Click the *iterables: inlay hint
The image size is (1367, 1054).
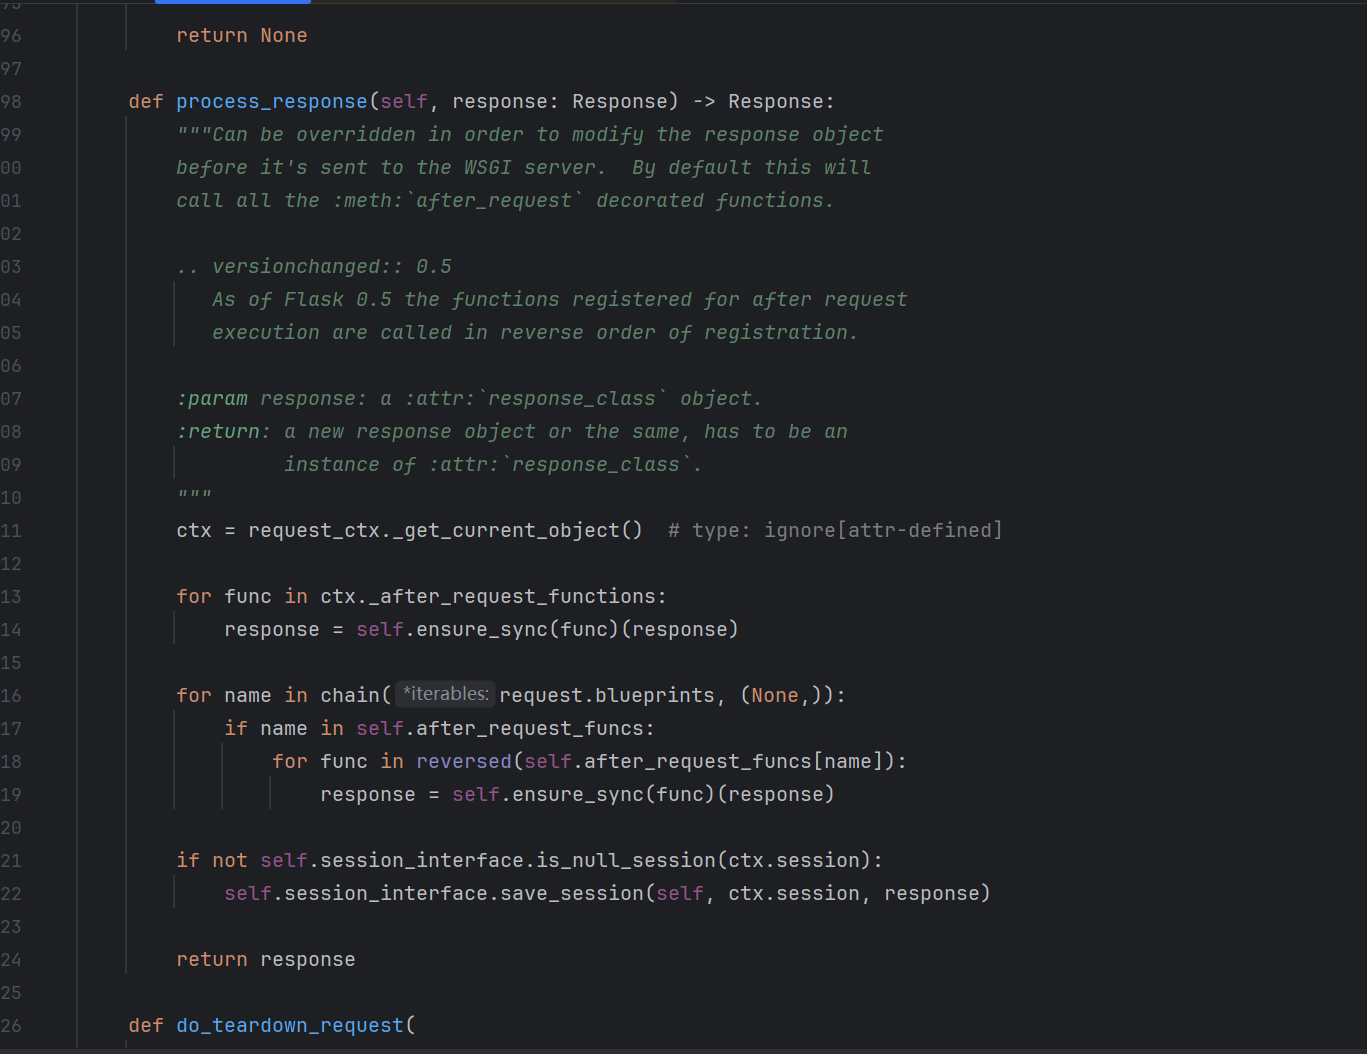pos(445,695)
